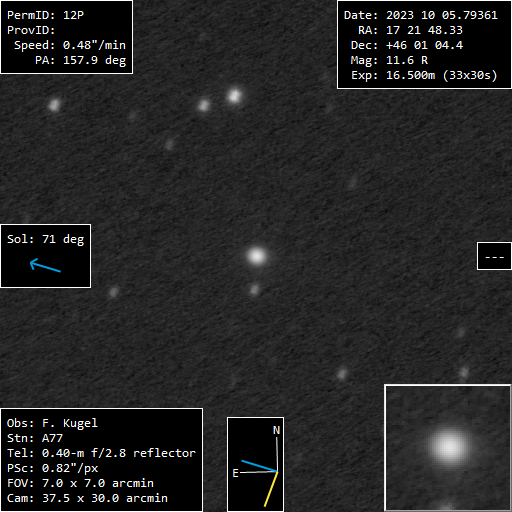
Task: Click the PermID: 12P label
Action: [46, 15]
